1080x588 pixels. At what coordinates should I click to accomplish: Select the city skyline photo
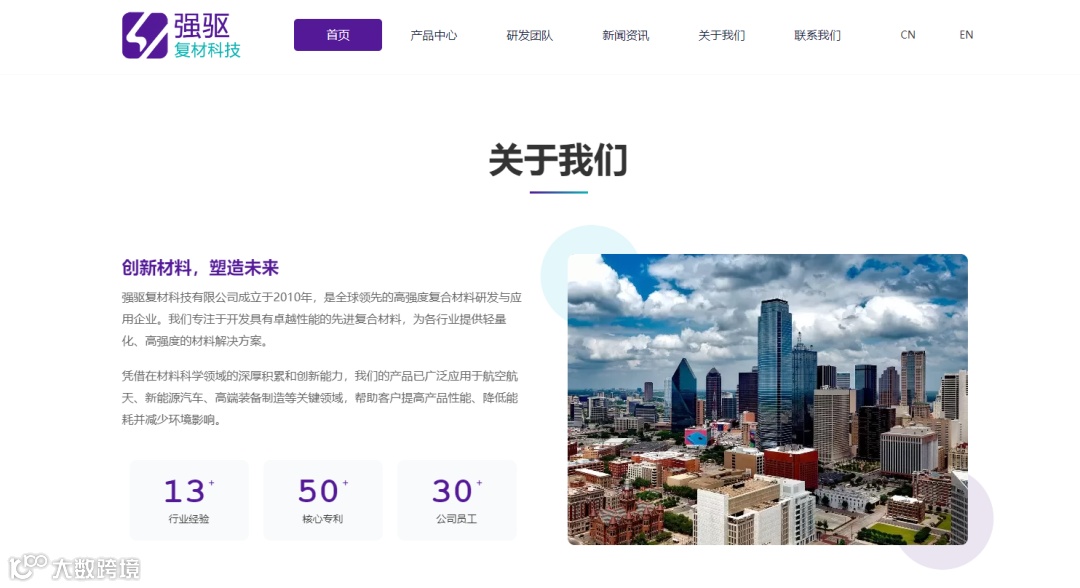[767, 399]
